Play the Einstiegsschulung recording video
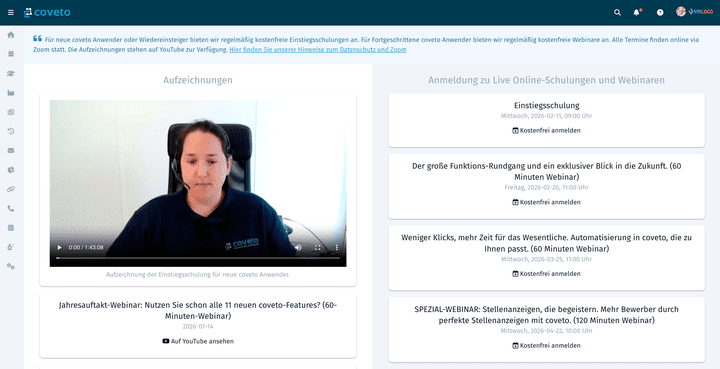The width and height of the screenshot is (720, 369). coord(59,247)
